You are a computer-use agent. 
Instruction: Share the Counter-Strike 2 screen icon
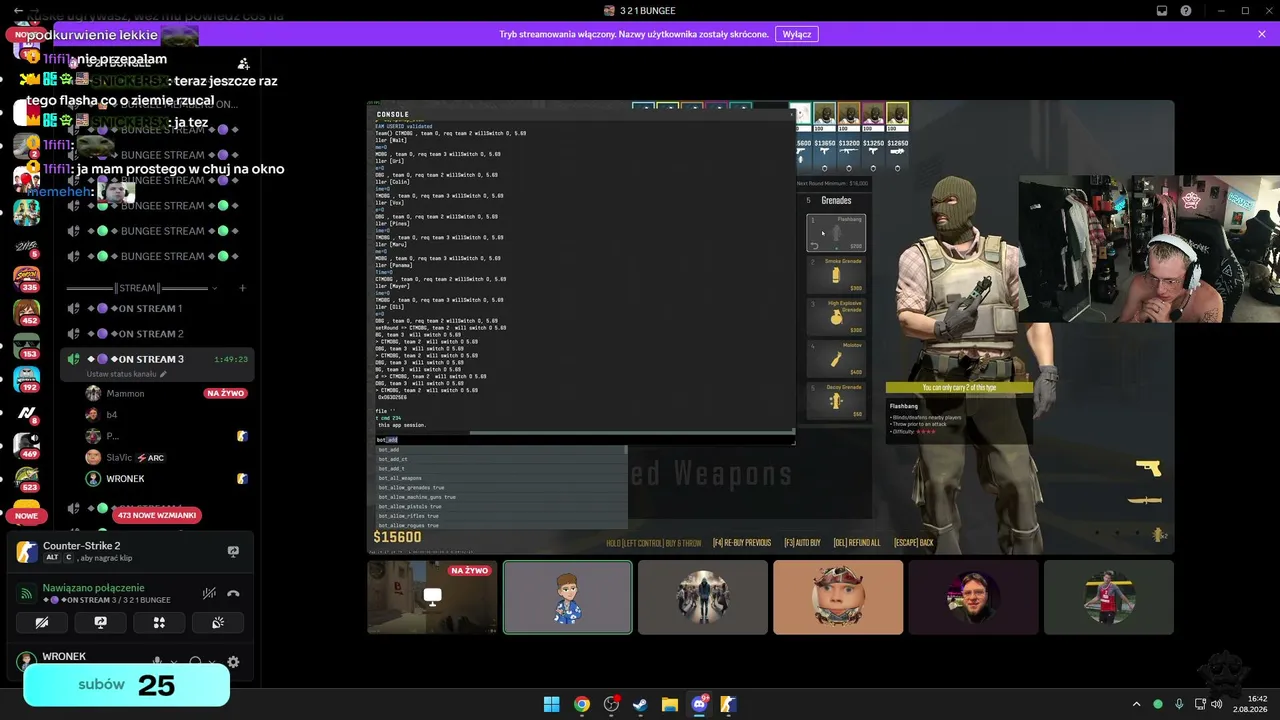click(x=233, y=551)
